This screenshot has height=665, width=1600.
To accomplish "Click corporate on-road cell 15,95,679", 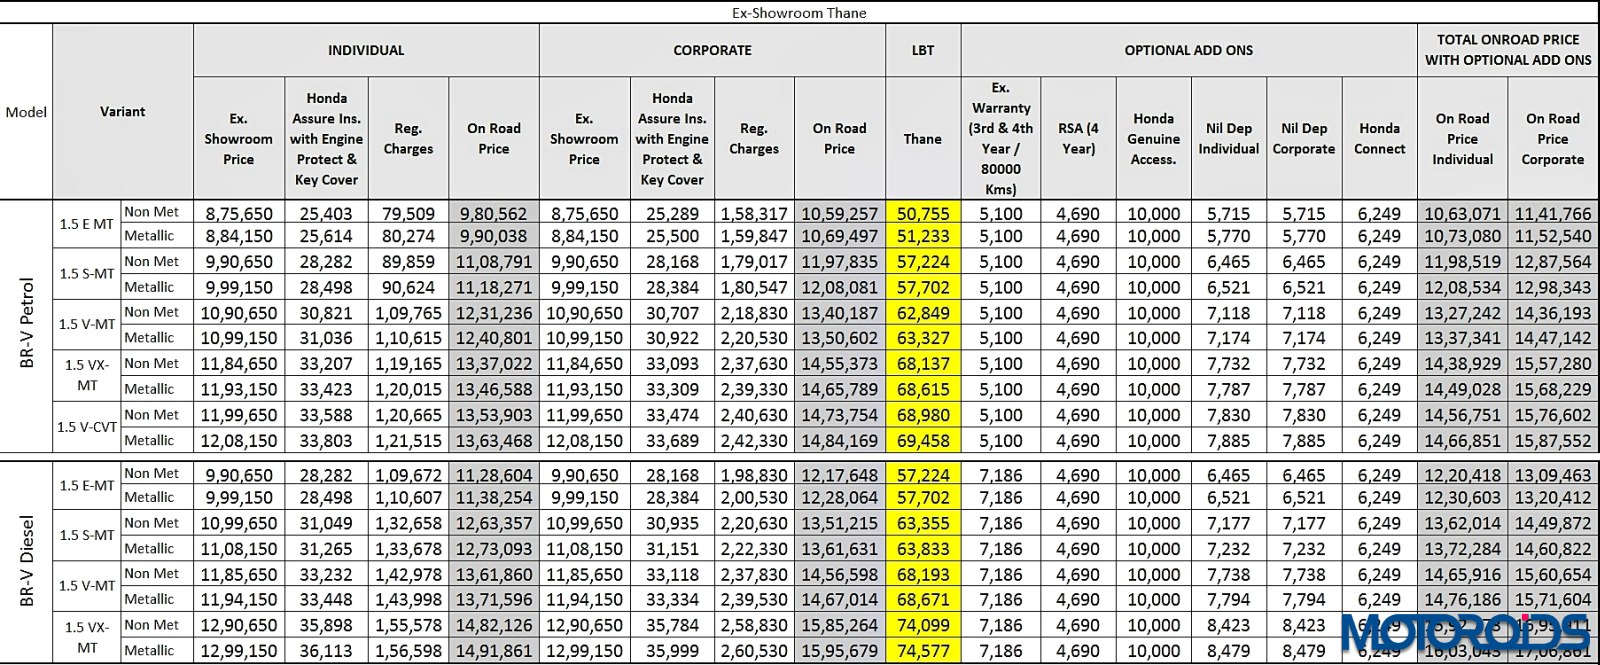I will coord(839,650).
